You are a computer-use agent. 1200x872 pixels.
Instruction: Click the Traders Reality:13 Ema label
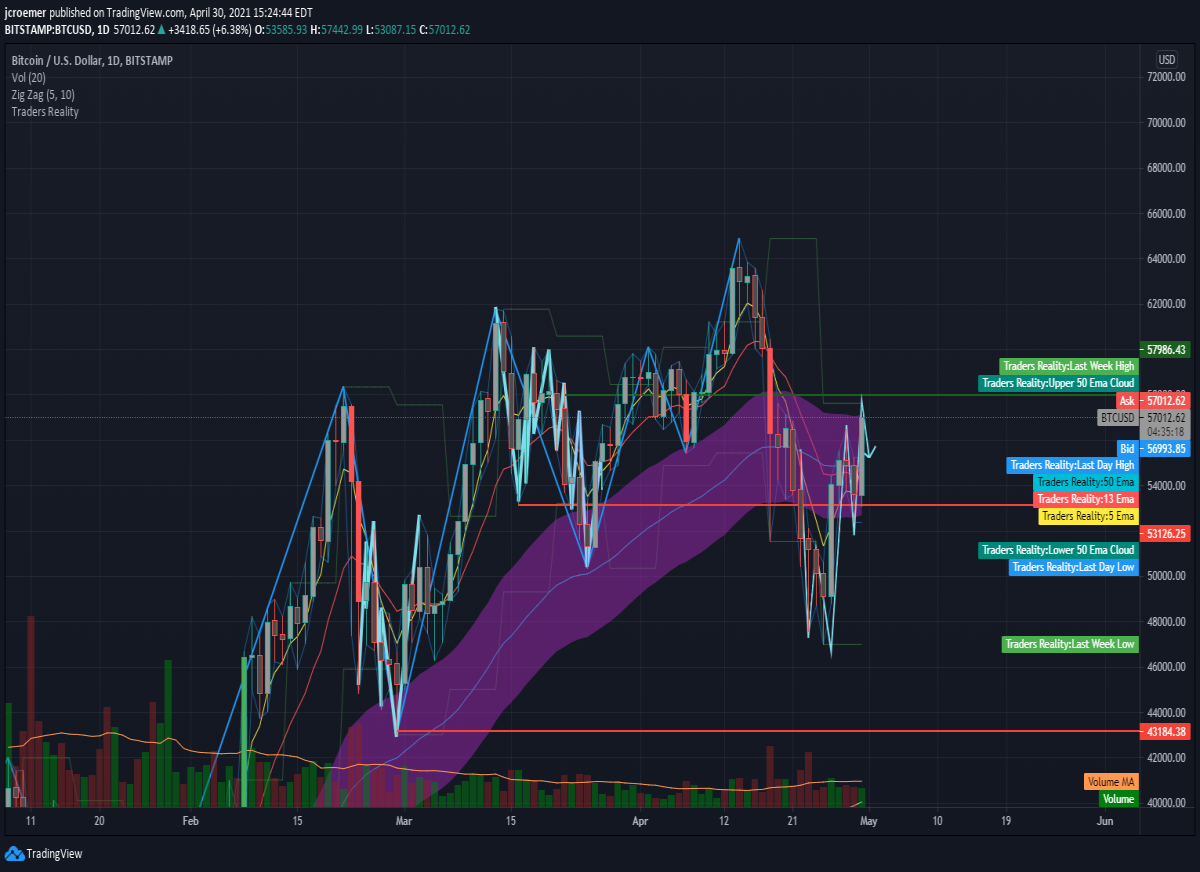[1085, 499]
